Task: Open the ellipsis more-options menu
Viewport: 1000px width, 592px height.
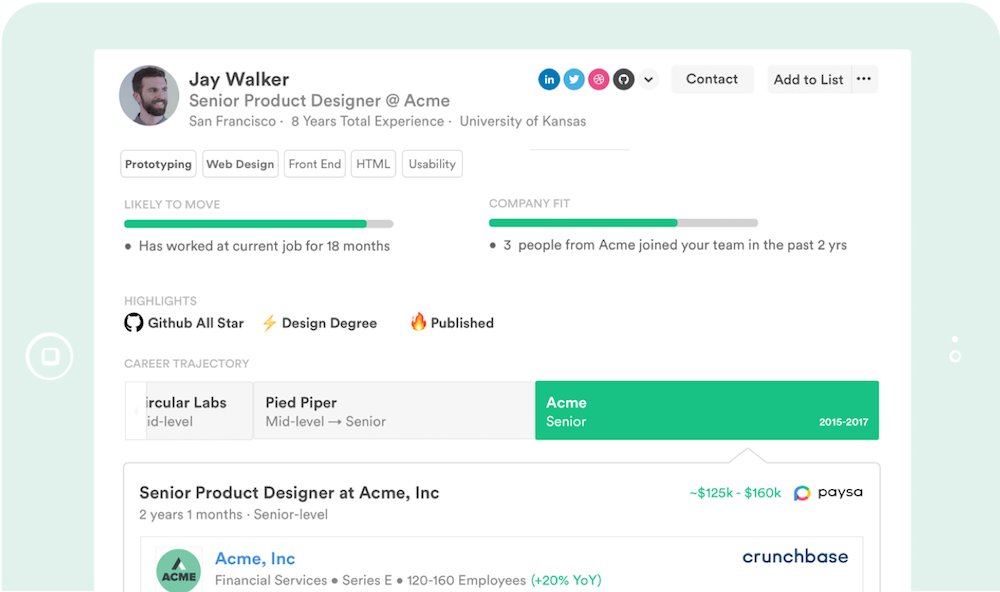Action: (864, 79)
